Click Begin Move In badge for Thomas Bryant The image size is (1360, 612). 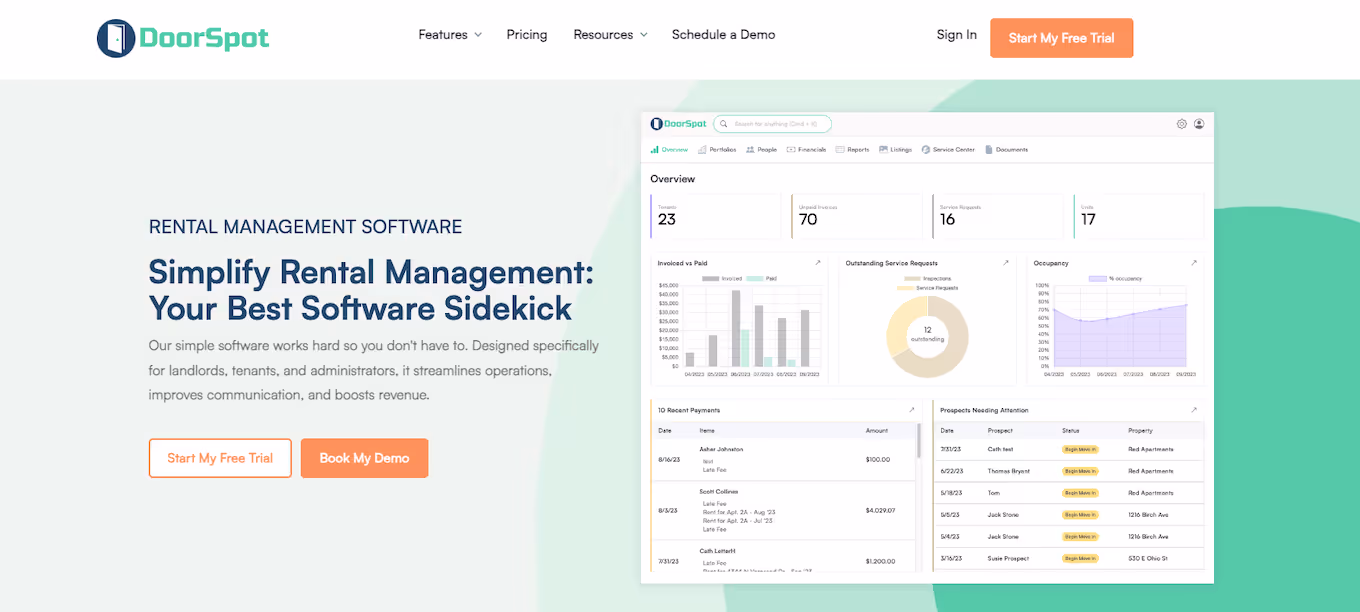[1080, 471]
